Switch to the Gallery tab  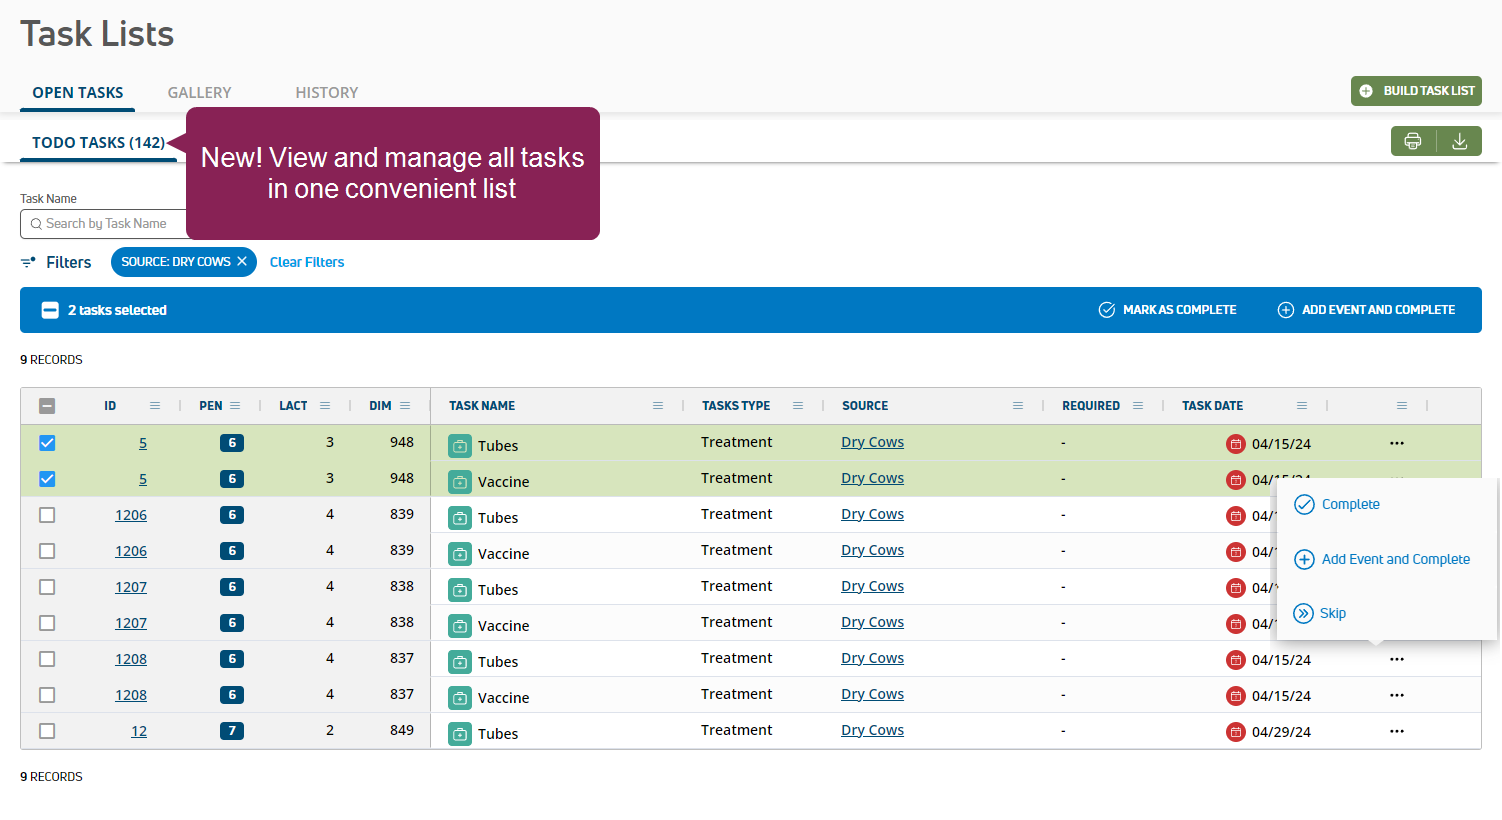(199, 93)
